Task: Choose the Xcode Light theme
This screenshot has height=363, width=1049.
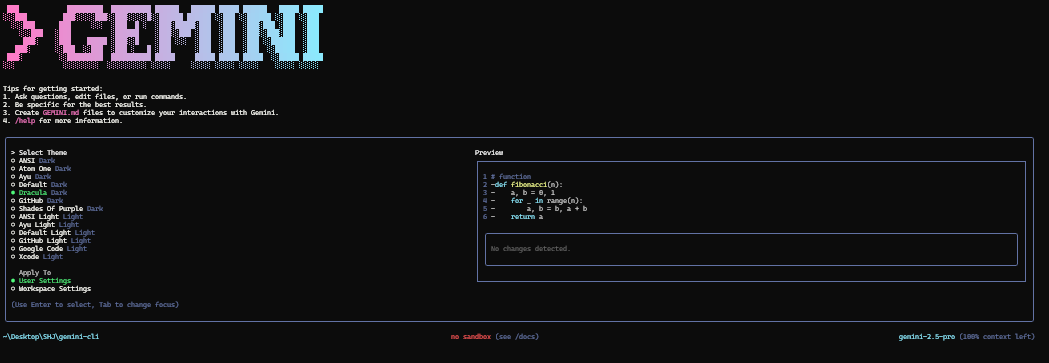Action: pyautogui.click(x=37, y=257)
